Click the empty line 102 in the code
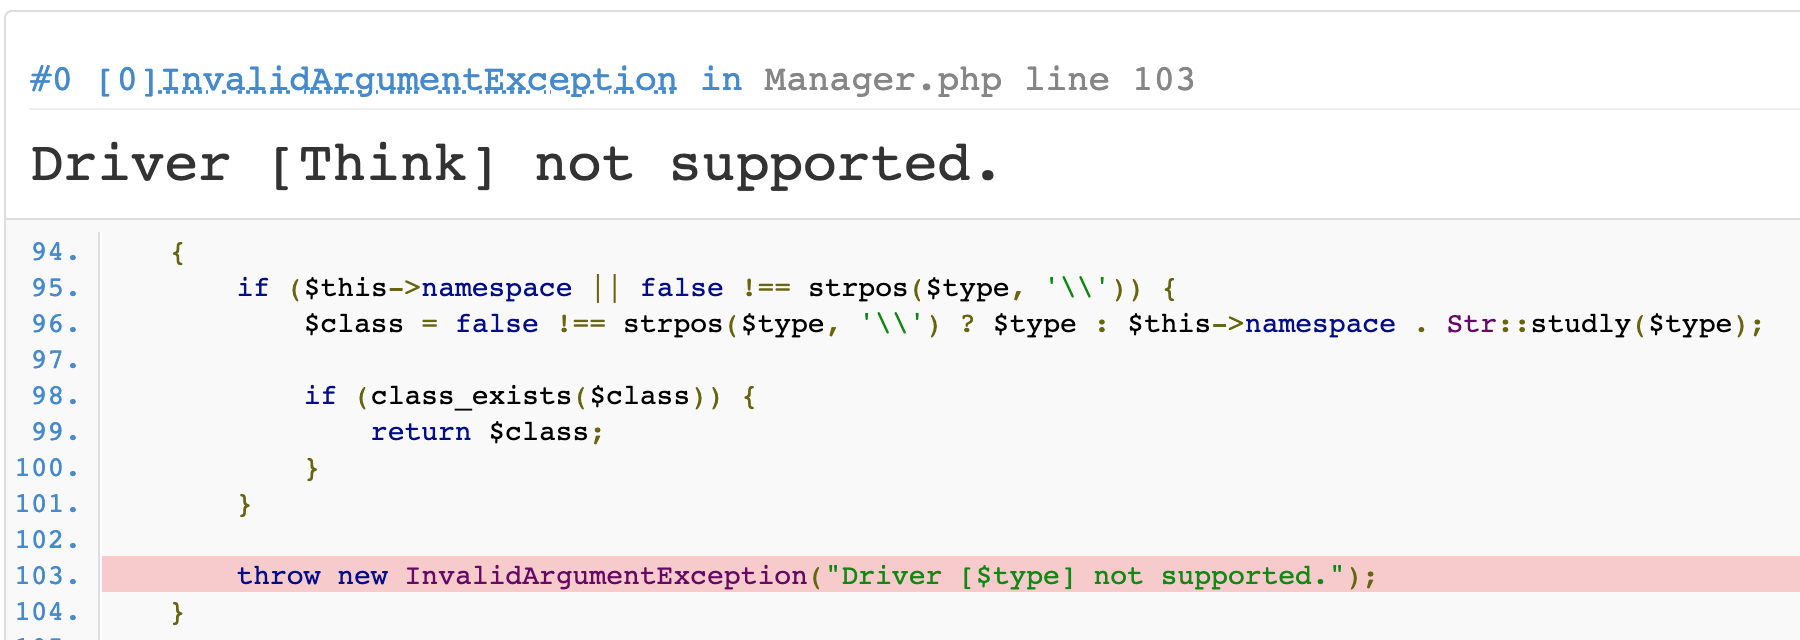The width and height of the screenshot is (1800, 640). (600, 540)
